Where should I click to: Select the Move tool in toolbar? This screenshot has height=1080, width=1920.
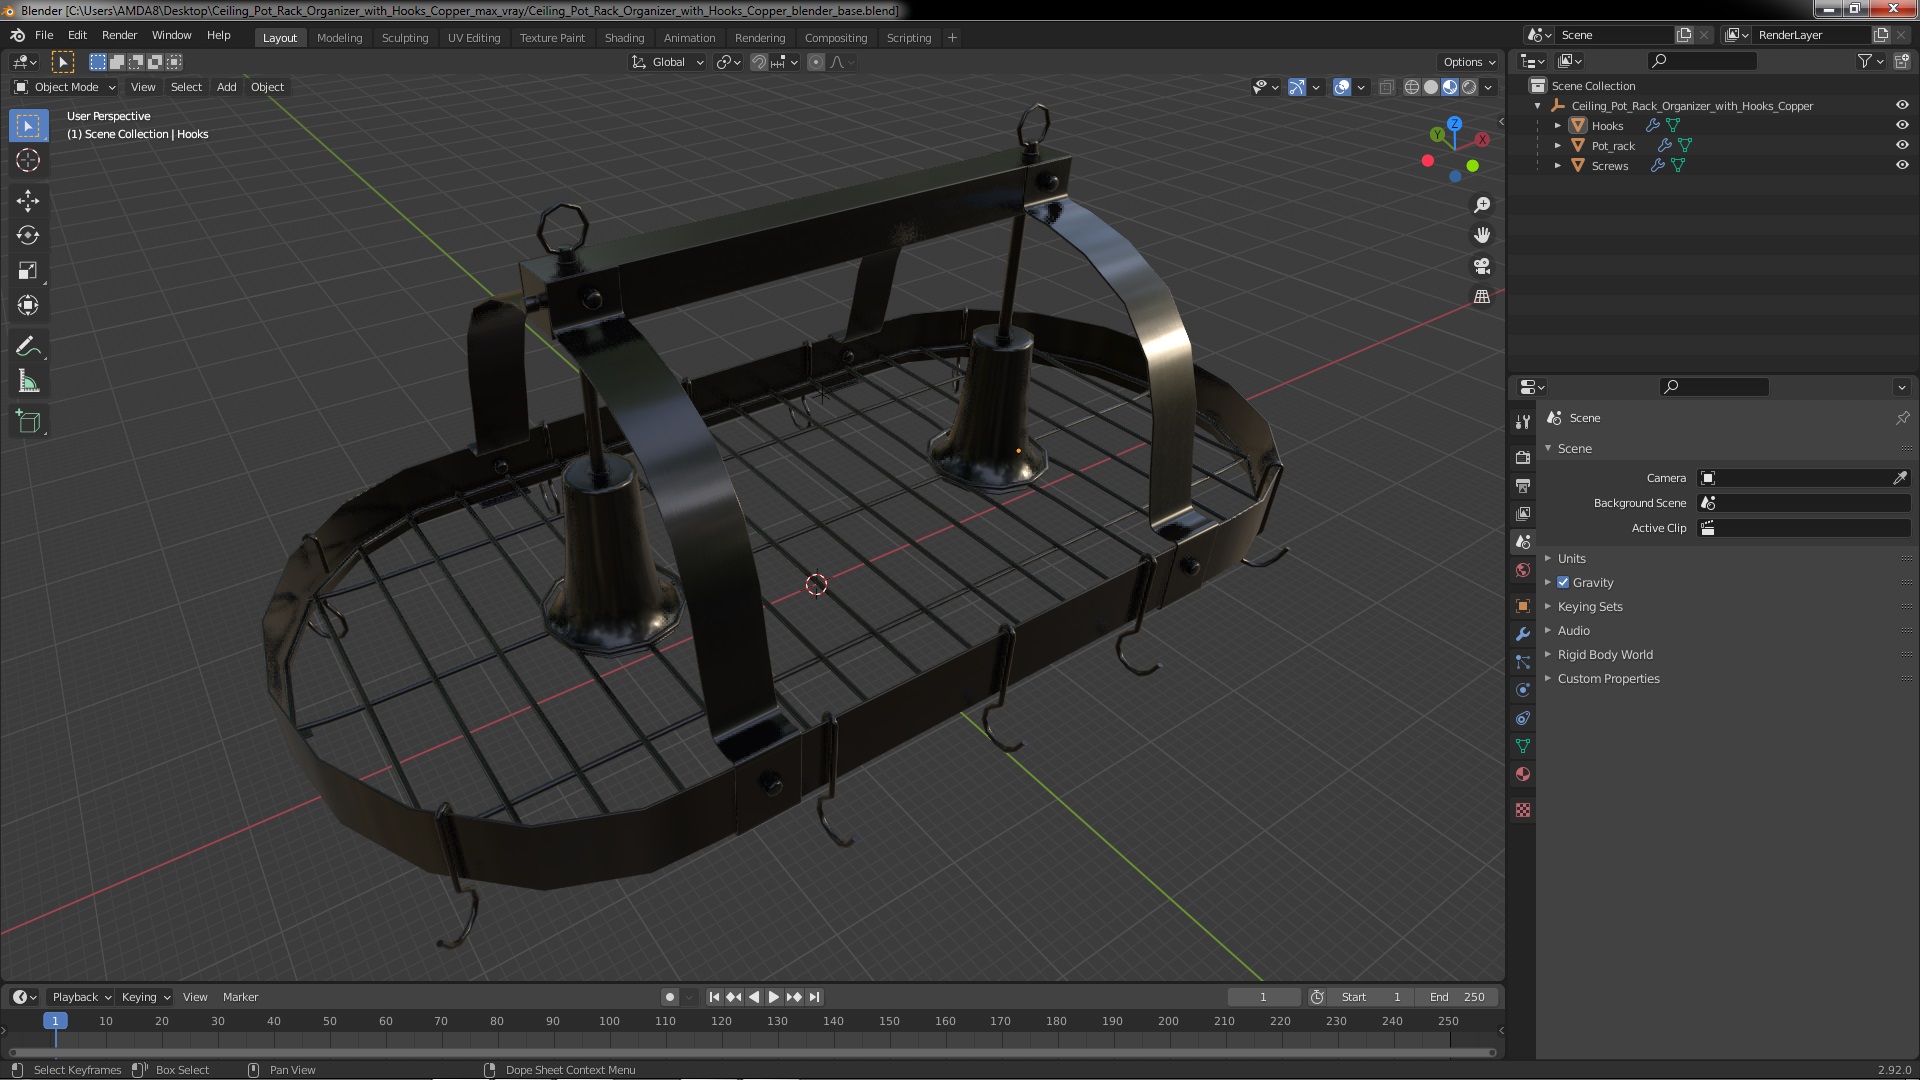28,201
